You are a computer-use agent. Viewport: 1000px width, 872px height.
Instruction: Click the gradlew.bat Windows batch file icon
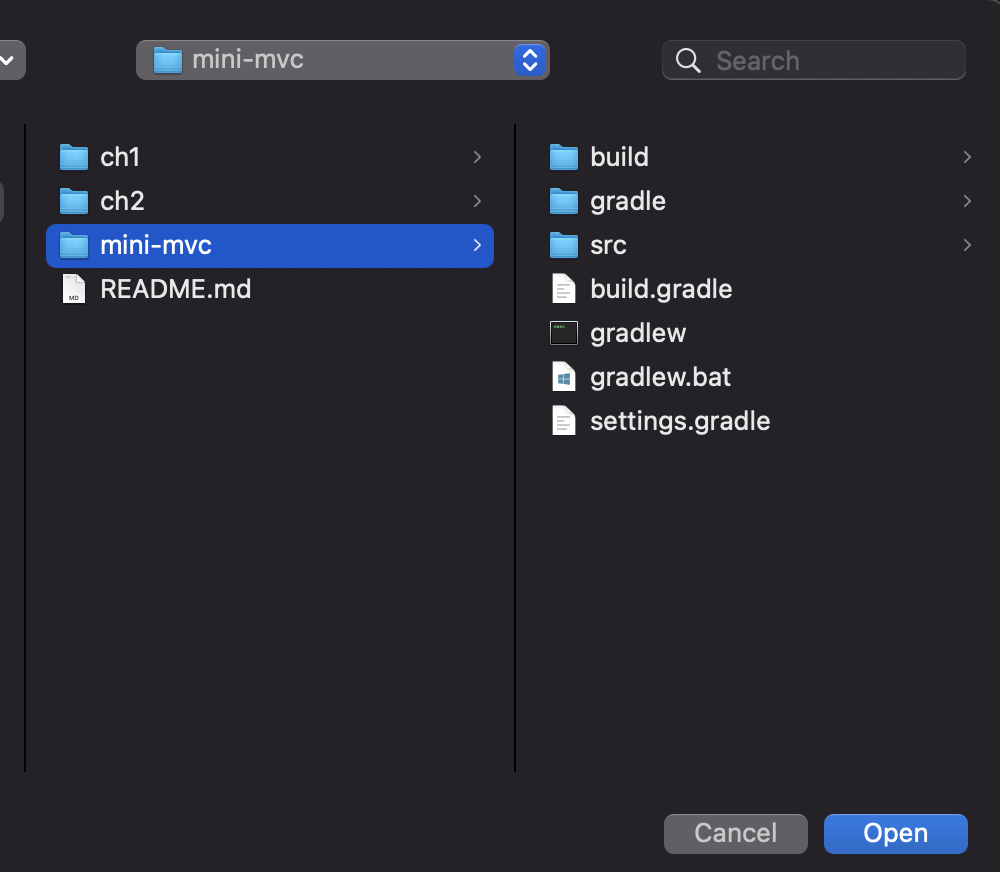[x=564, y=377]
